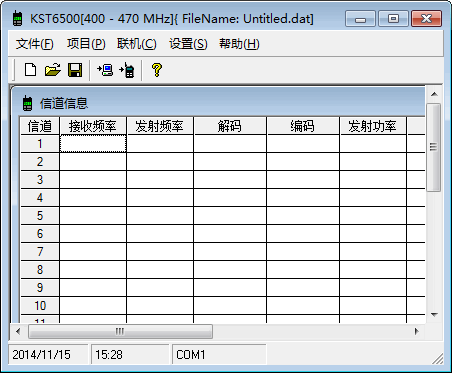Click the 发射频率 column header
The width and height of the screenshot is (452, 373).
pyautogui.click(x=160, y=126)
